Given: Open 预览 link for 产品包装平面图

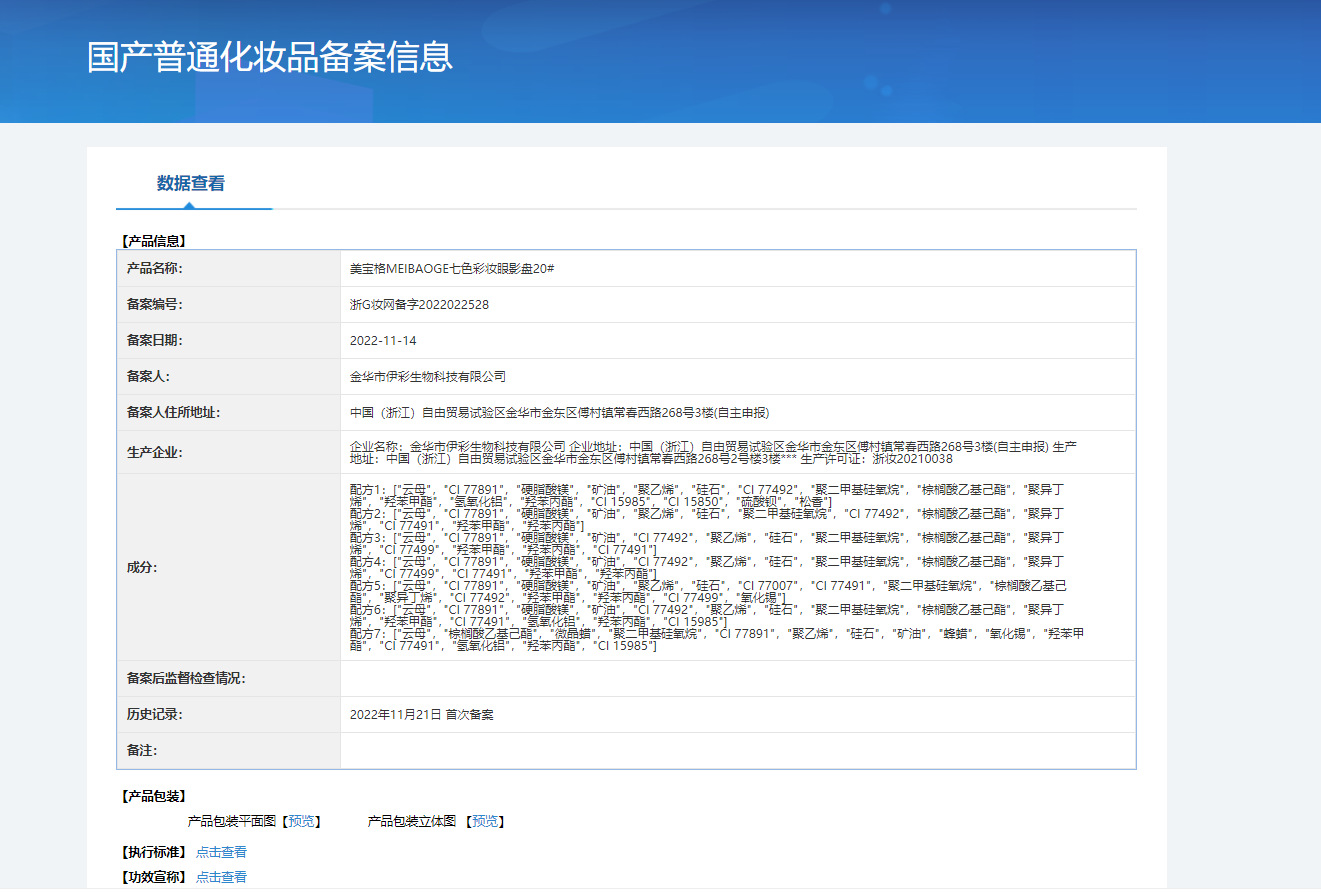Looking at the screenshot, I should click(304, 821).
